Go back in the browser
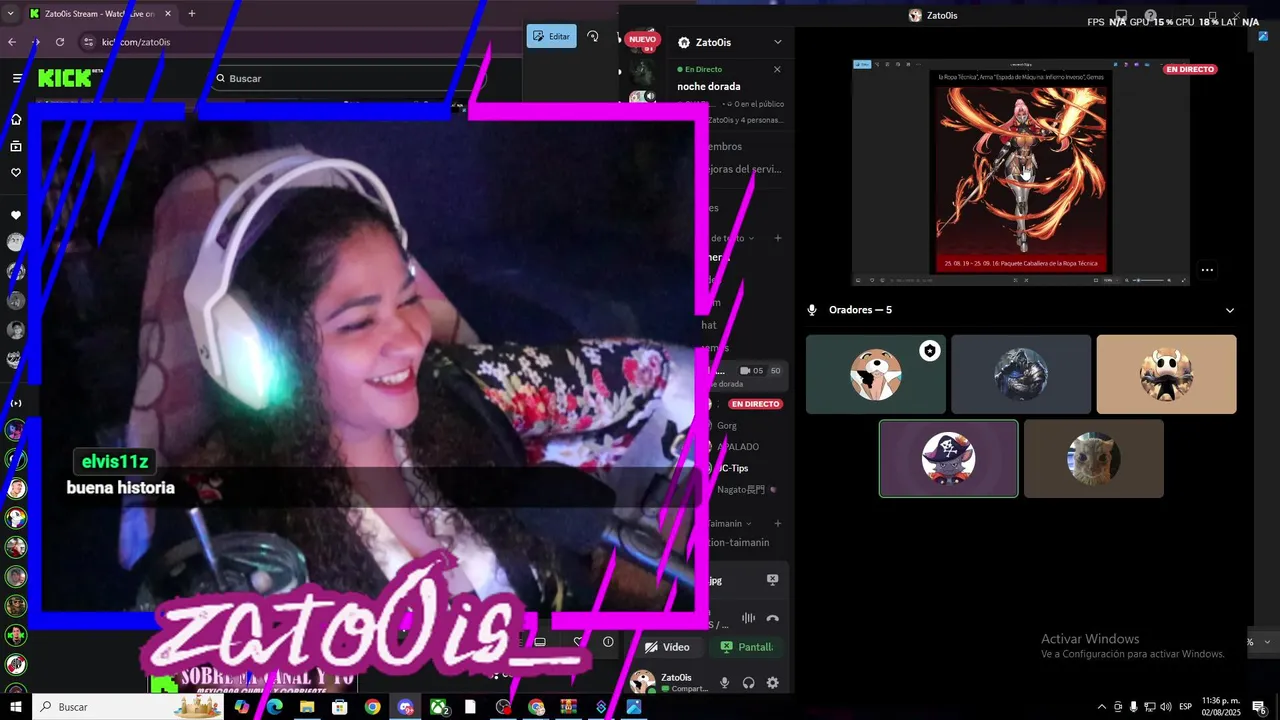Image resolution: width=1280 pixels, height=720 pixels. (x=12, y=42)
